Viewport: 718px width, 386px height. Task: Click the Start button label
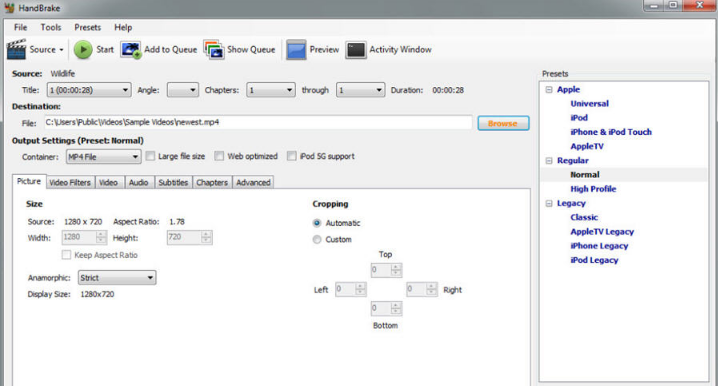coord(105,49)
